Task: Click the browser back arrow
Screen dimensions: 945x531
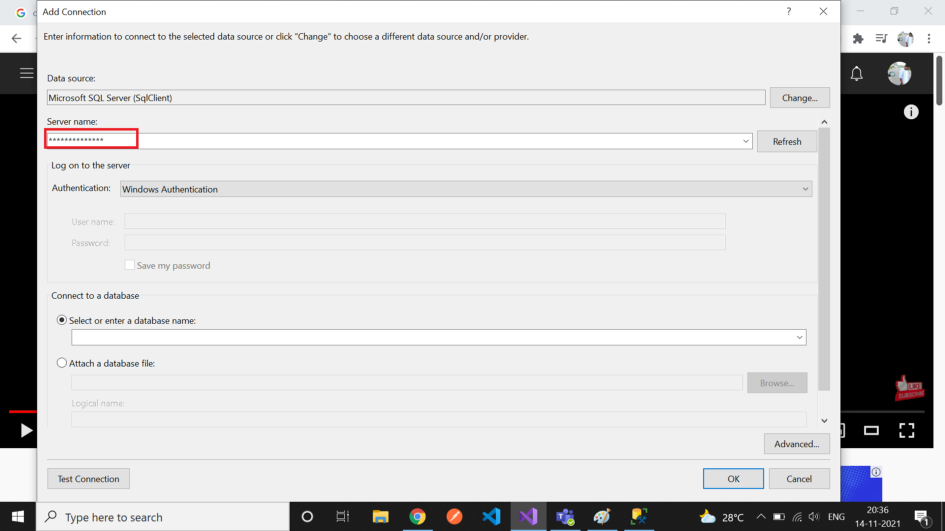Action: click(x=16, y=39)
